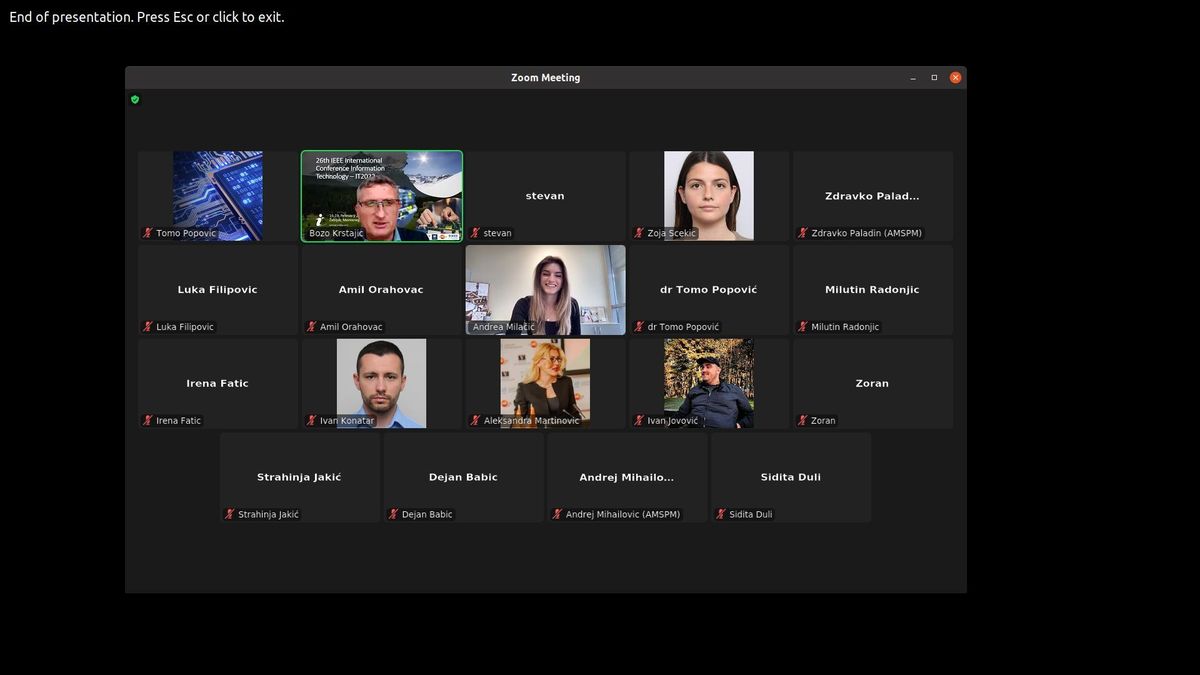
Task: Minimize the Zoom Meeting window
Action: (912, 78)
